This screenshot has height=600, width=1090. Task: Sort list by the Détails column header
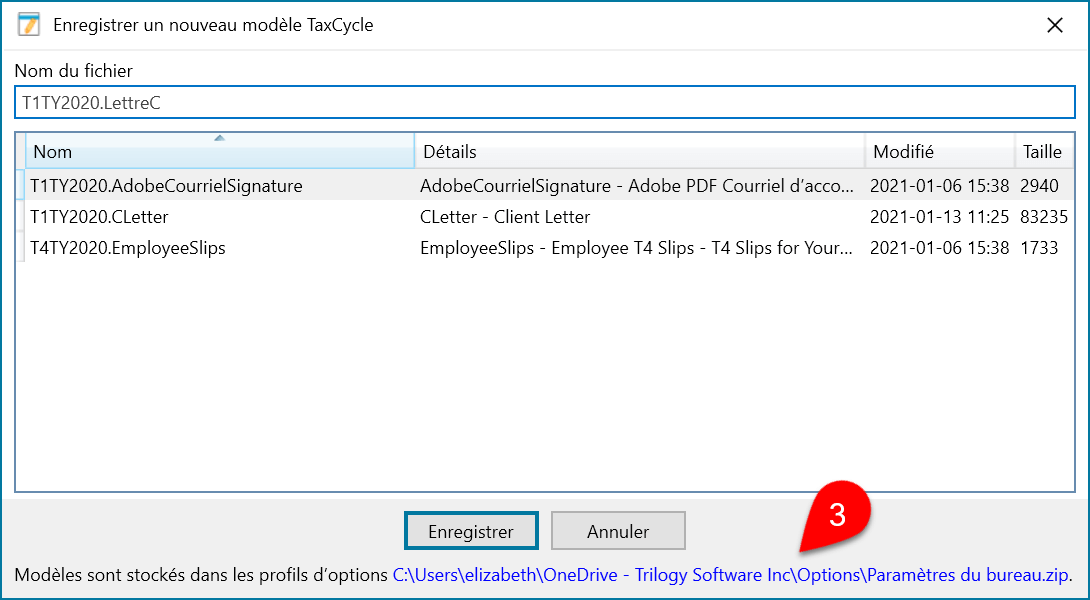click(640, 151)
